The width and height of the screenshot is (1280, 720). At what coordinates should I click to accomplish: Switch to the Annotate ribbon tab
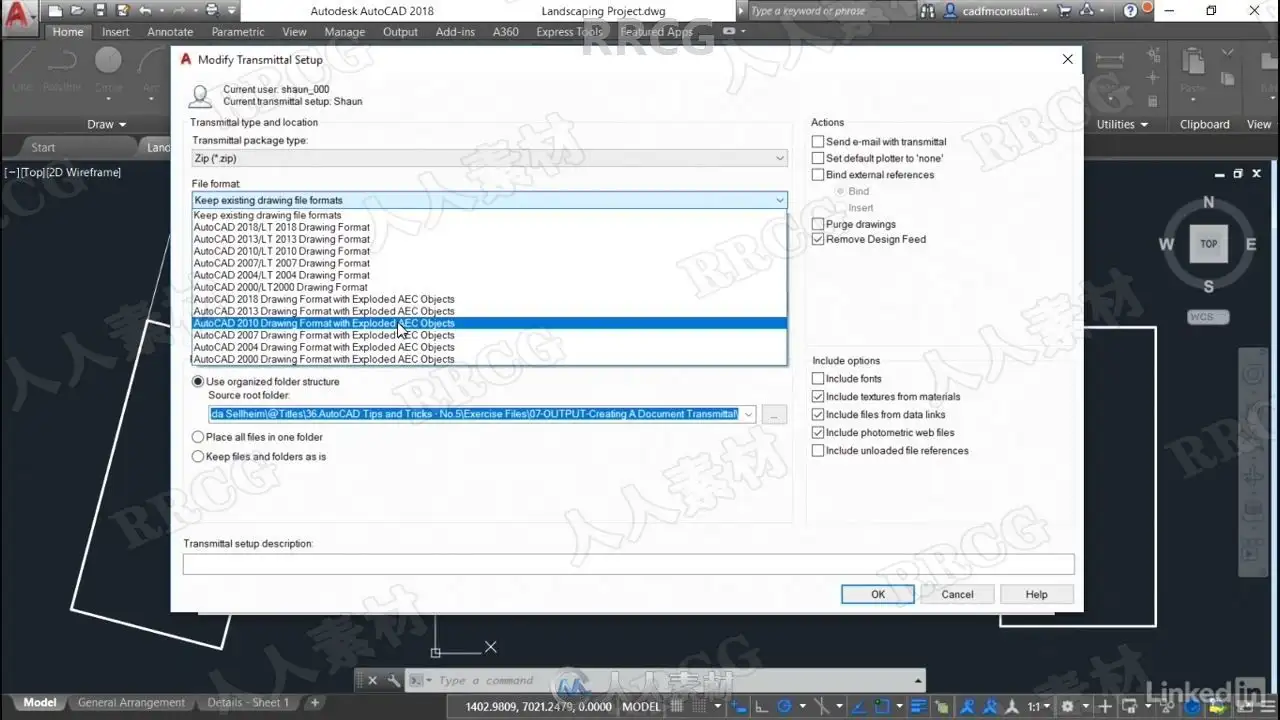click(170, 32)
